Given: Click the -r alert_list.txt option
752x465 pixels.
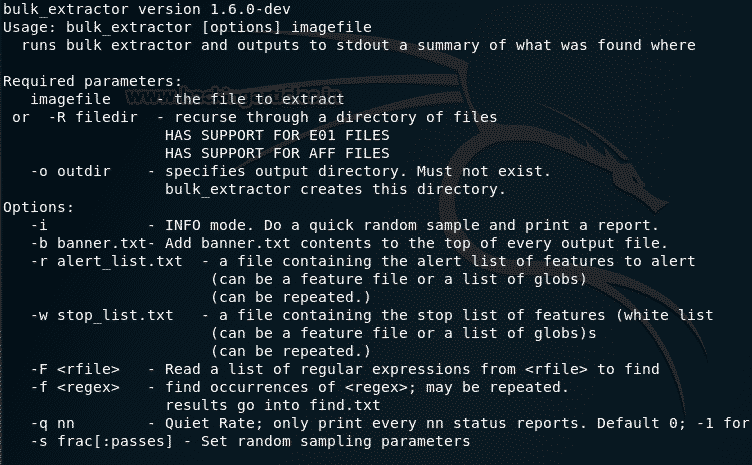Looking at the screenshot, I should click(106, 261).
